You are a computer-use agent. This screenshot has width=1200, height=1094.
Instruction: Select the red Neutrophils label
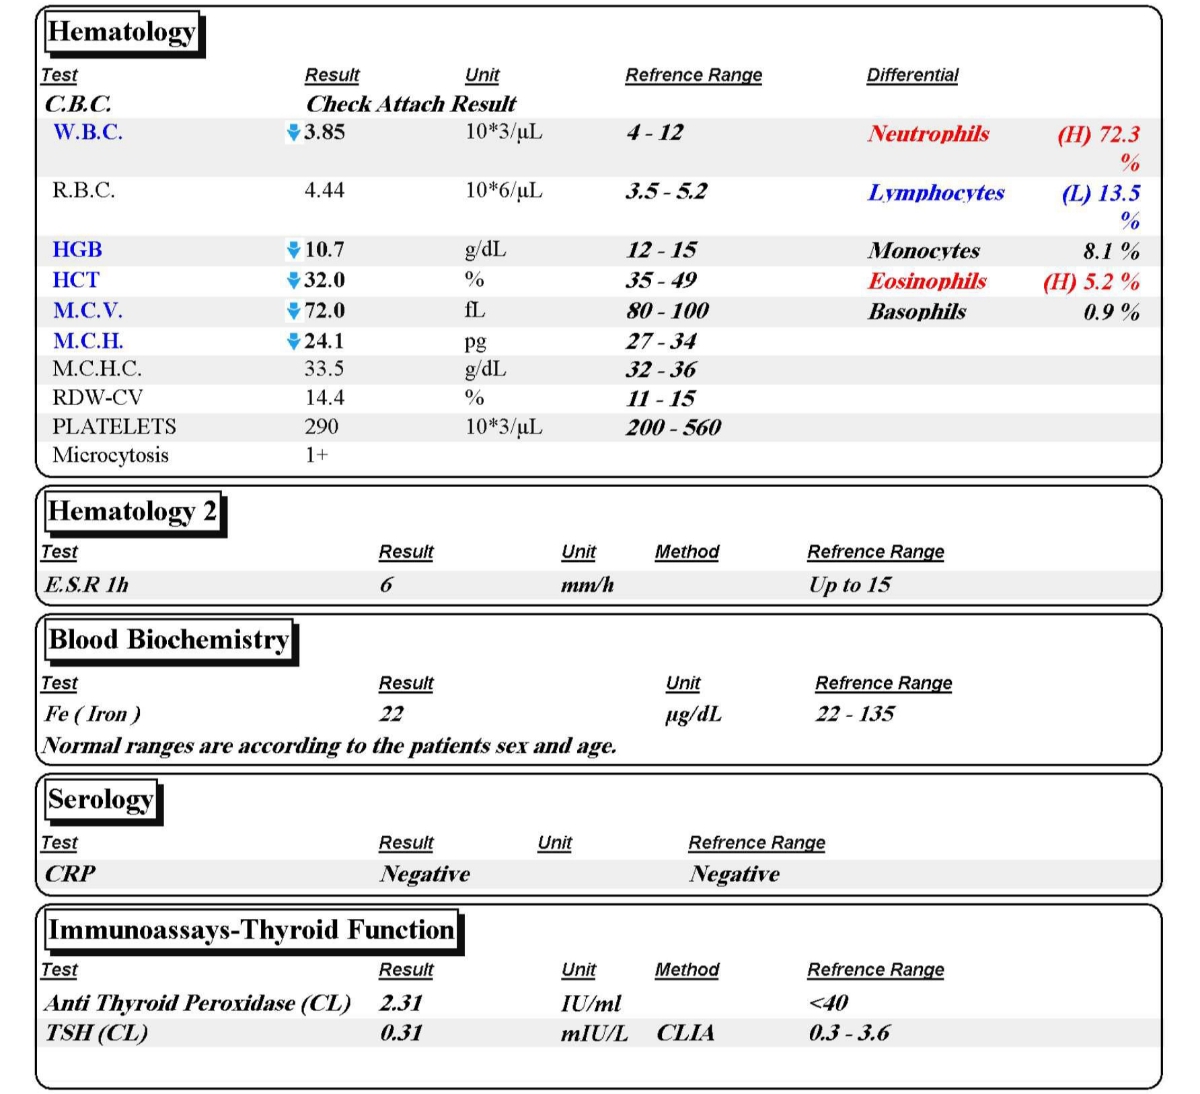tap(928, 134)
